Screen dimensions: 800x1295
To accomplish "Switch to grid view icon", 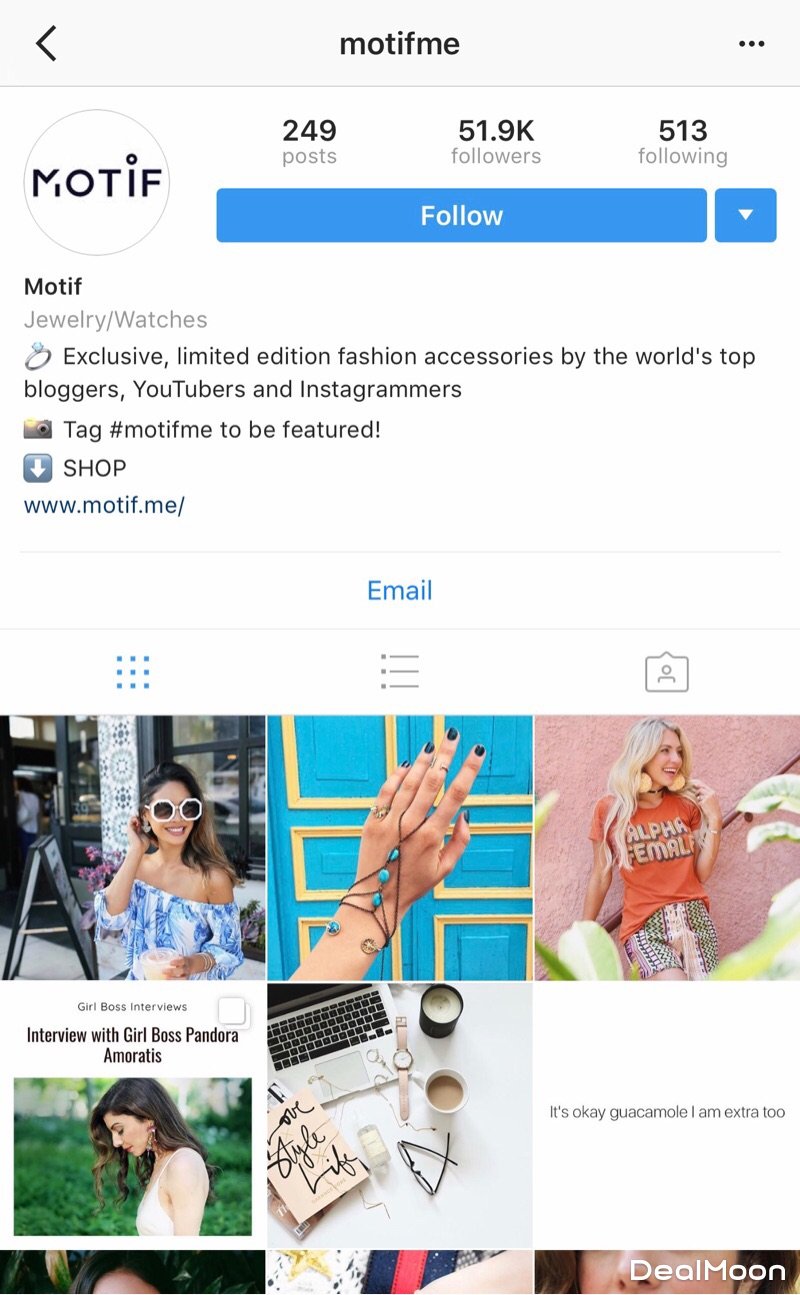I will 133,672.
